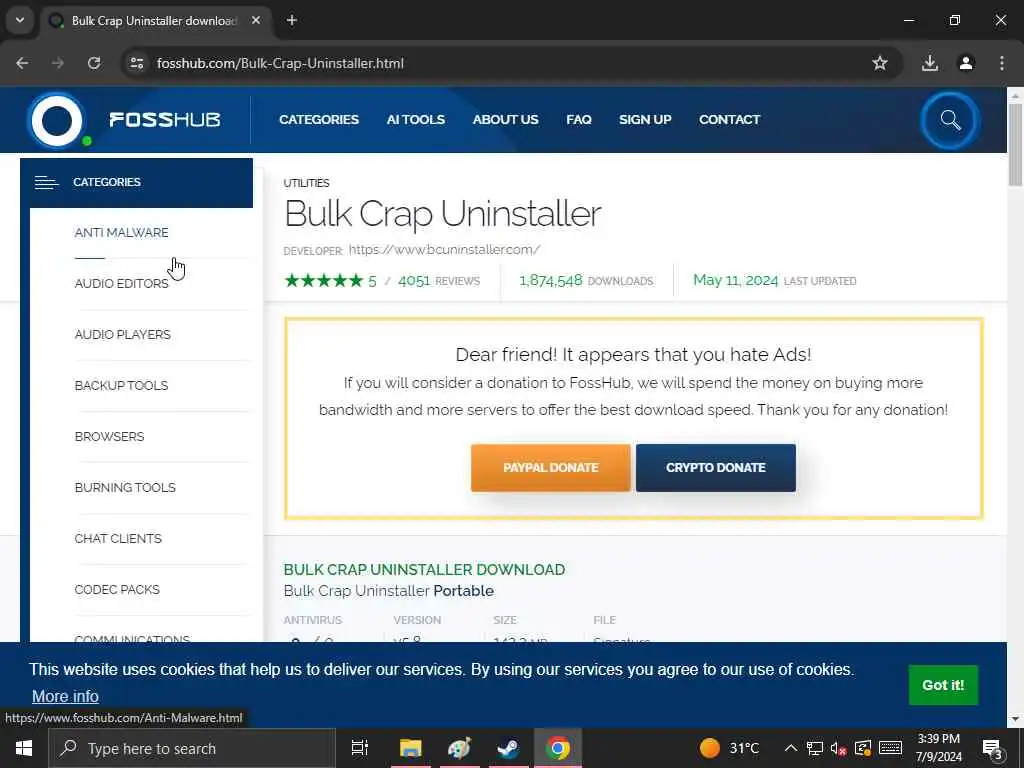Close the Bulk Crap Uninstaller tab

256,20
